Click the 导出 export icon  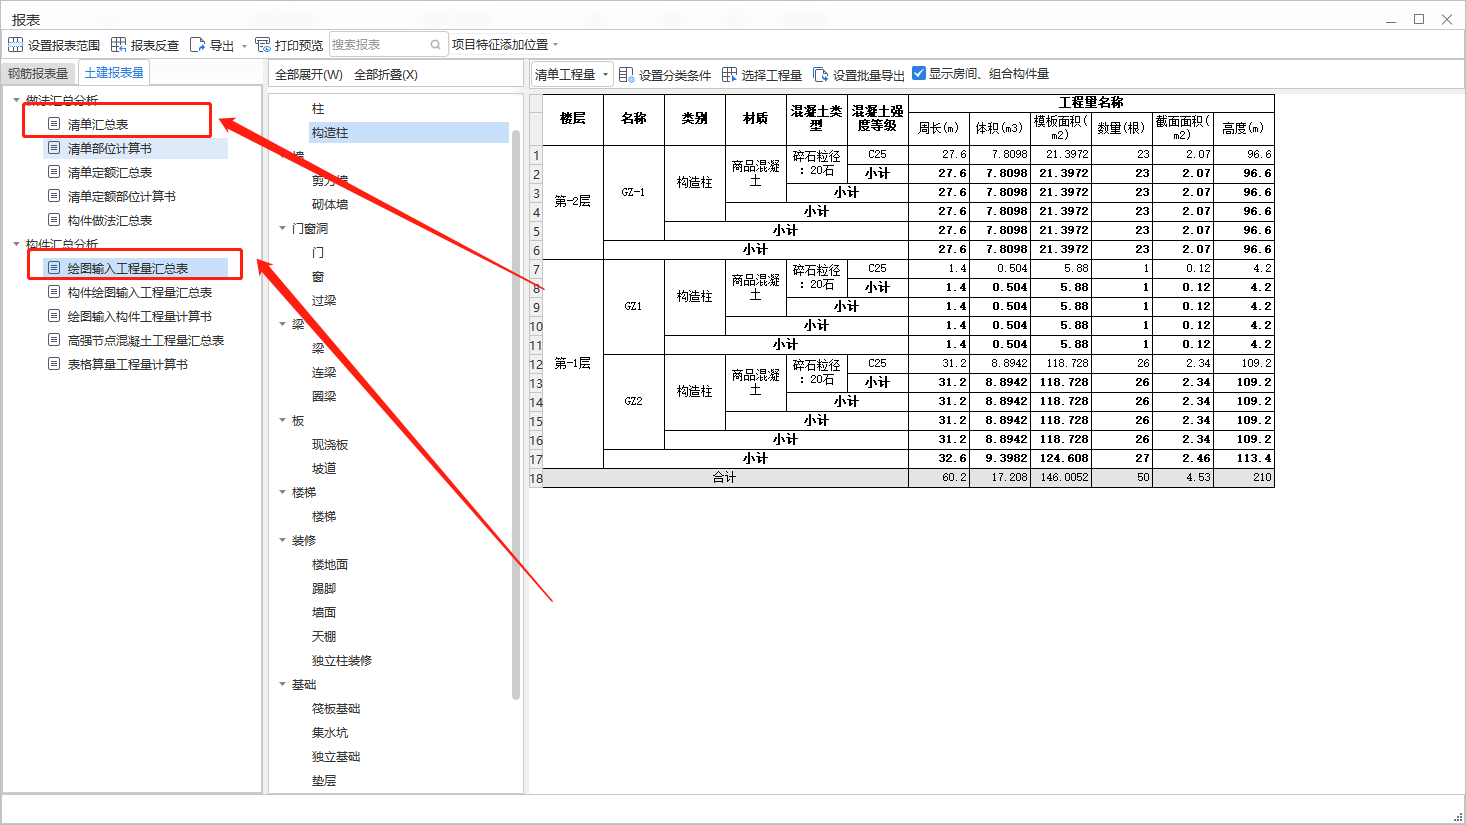click(x=197, y=45)
